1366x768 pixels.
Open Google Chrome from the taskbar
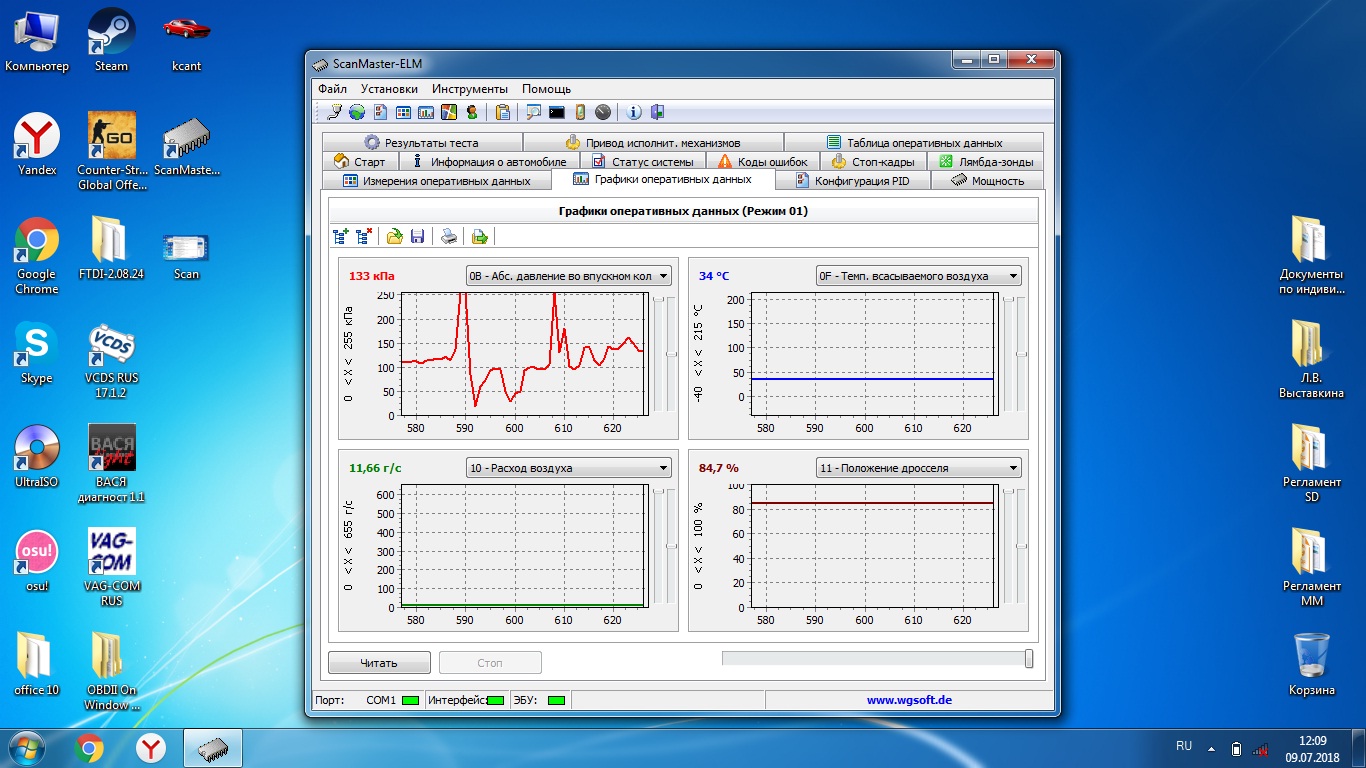click(89, 747)
